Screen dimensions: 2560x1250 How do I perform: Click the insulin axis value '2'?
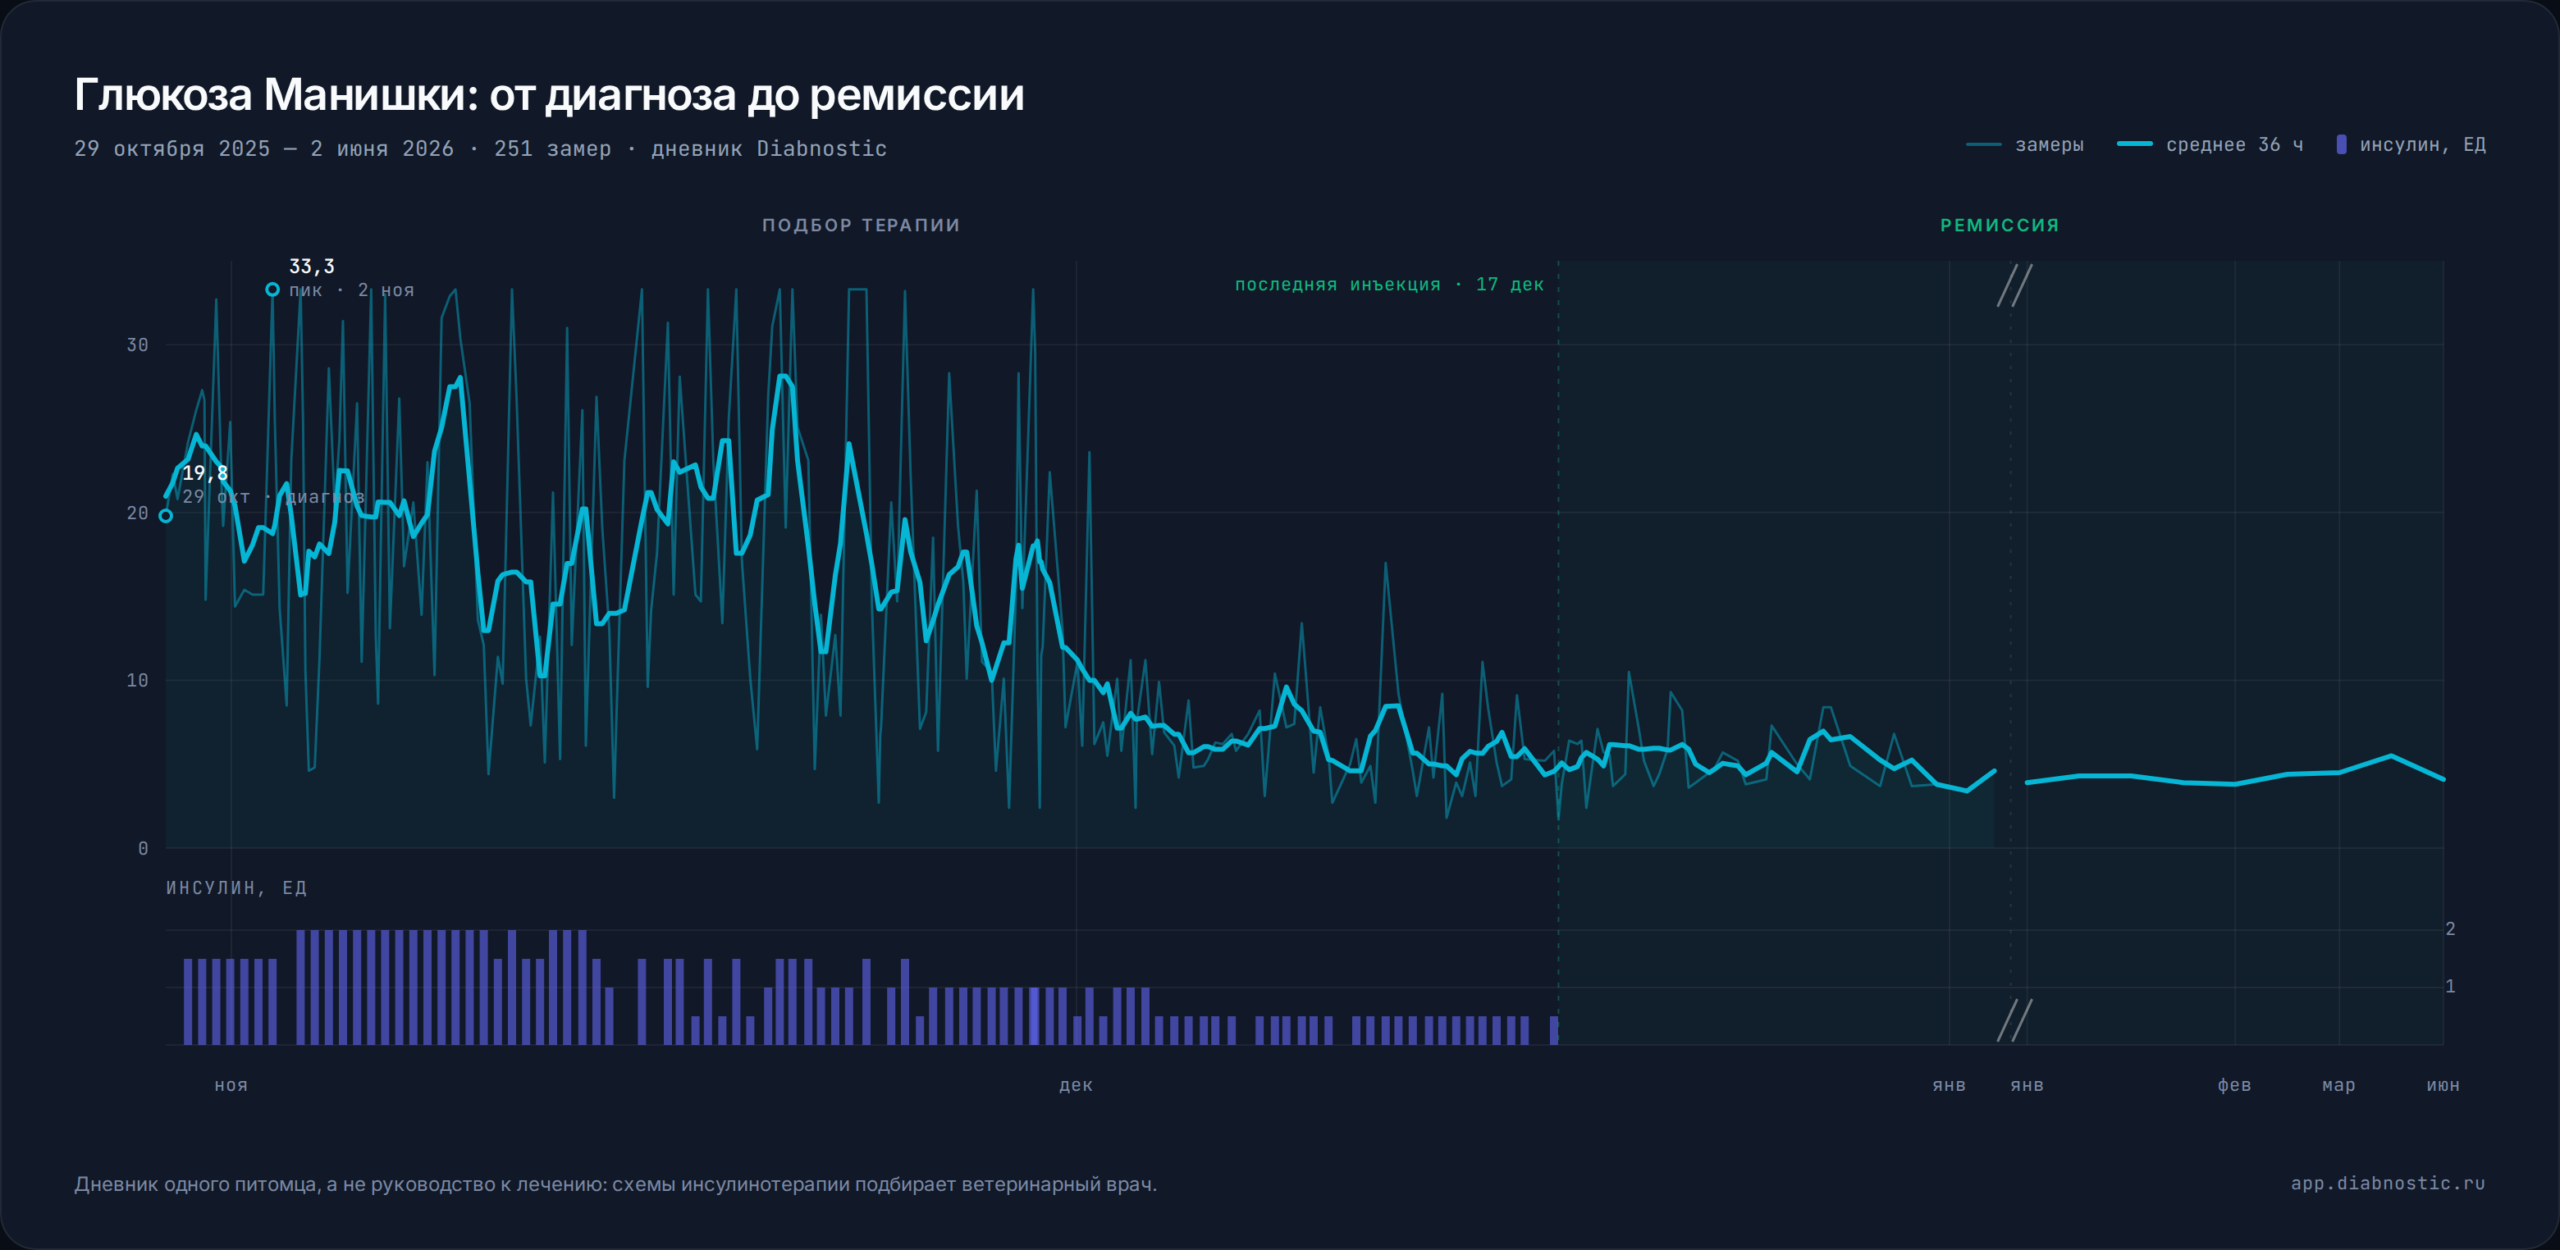pyautogui.click(x=2450, y=929)
